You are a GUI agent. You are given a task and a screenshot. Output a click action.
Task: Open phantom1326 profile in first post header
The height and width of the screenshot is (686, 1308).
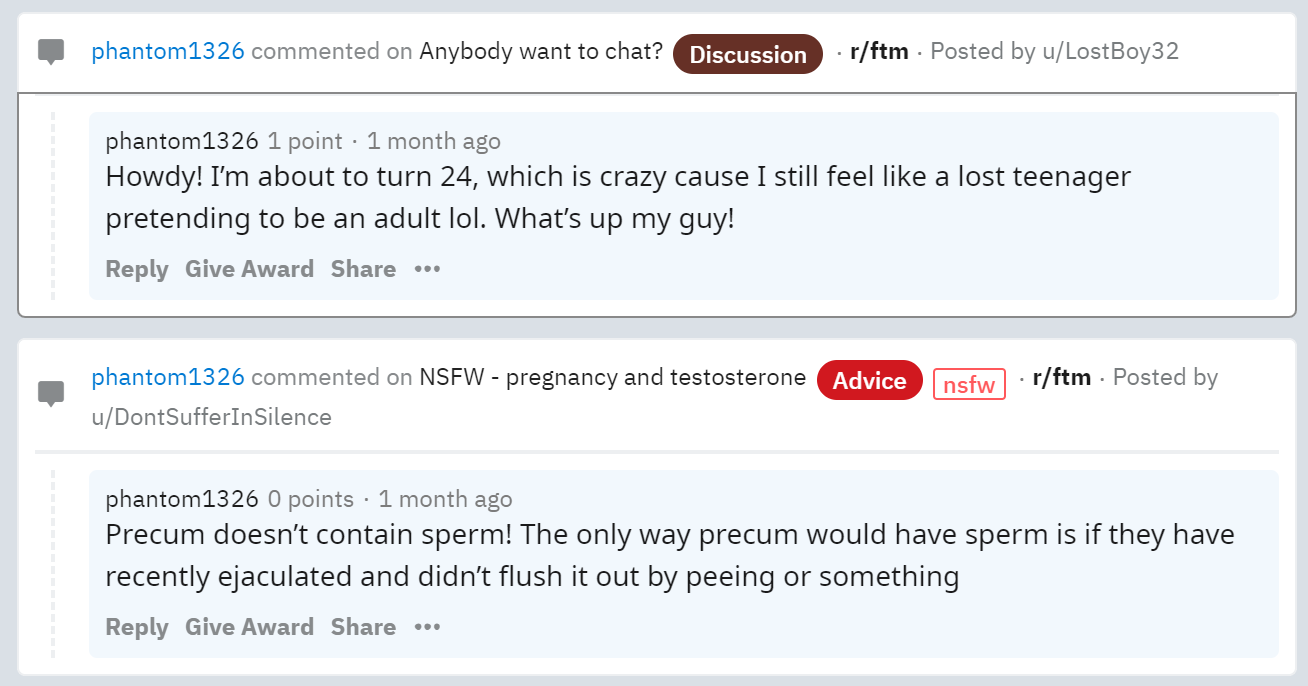pos(168,51)
